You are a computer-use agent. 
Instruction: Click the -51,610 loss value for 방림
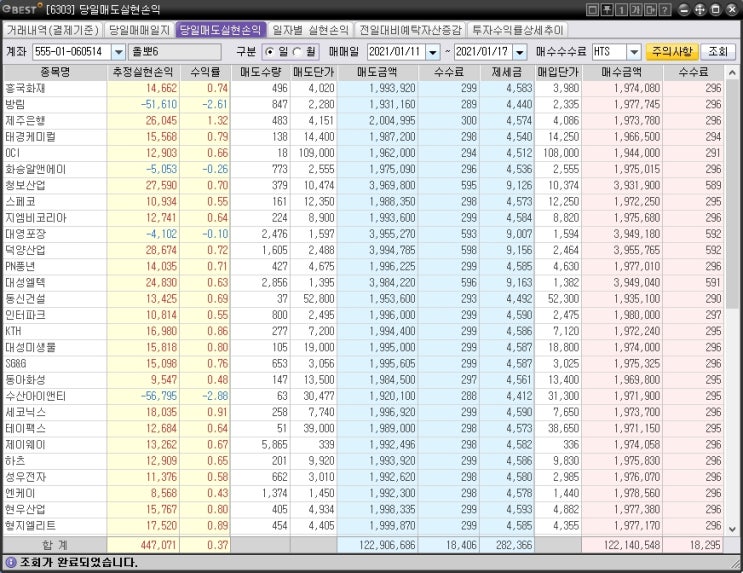click(x=159, y=105)
